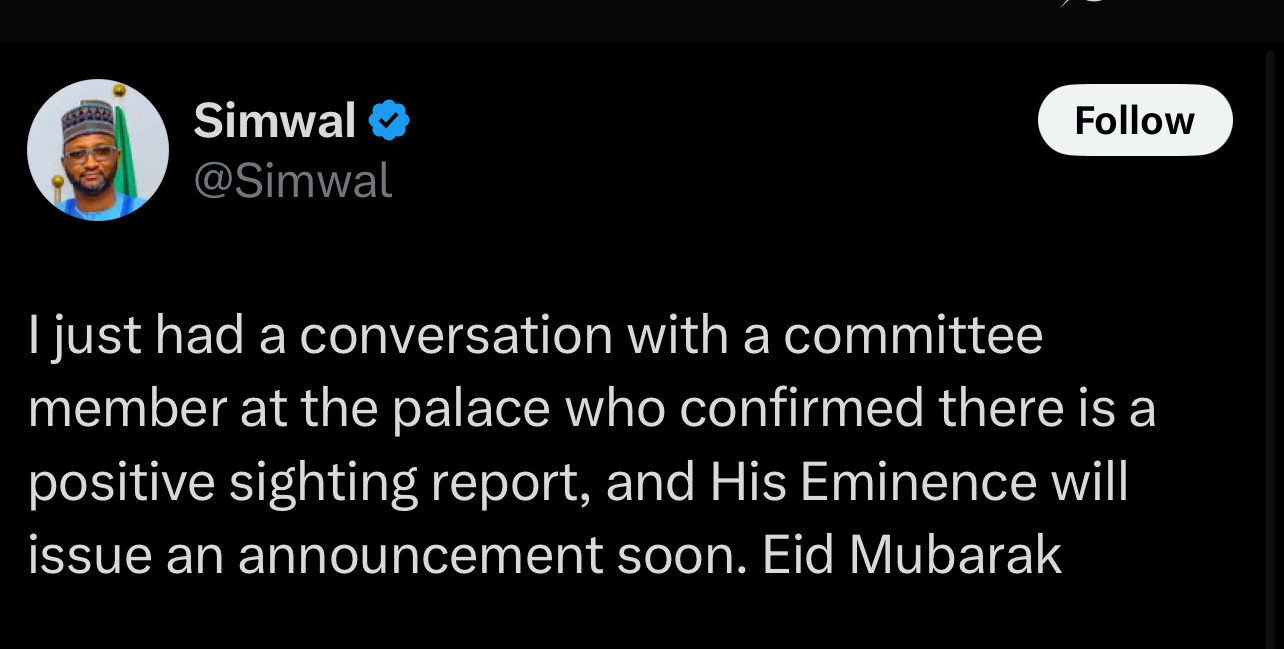Click the Follow button

pyautogui.click(x=1134, y=121)
